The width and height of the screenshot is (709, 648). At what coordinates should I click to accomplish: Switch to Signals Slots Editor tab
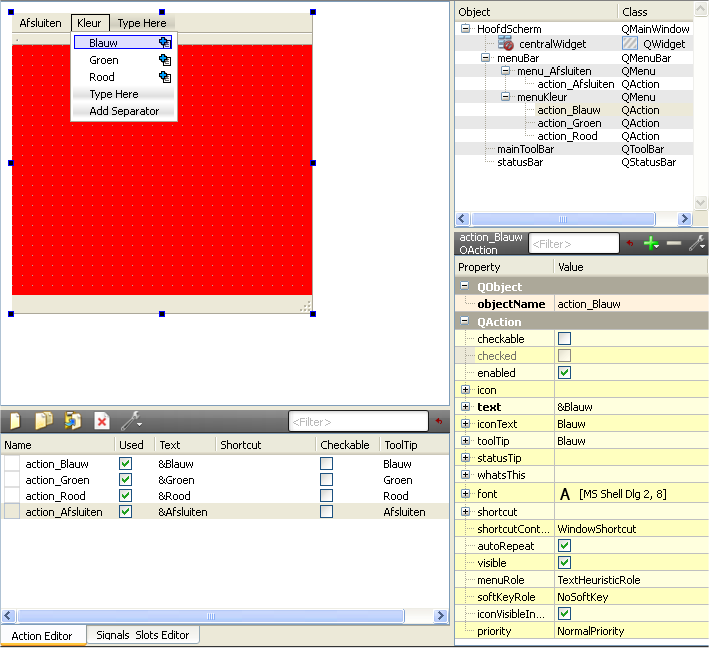(143, 635)
